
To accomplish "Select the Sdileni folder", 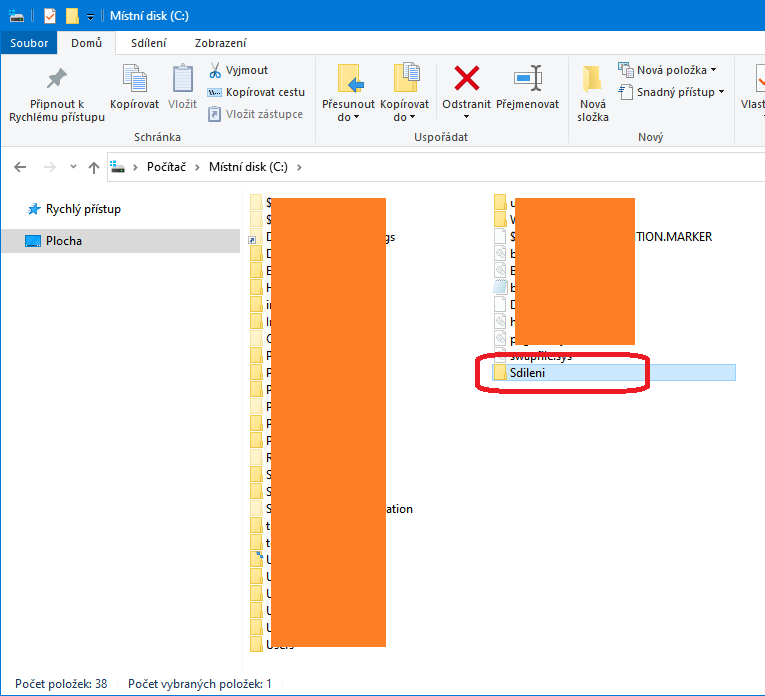I will 614,373.
